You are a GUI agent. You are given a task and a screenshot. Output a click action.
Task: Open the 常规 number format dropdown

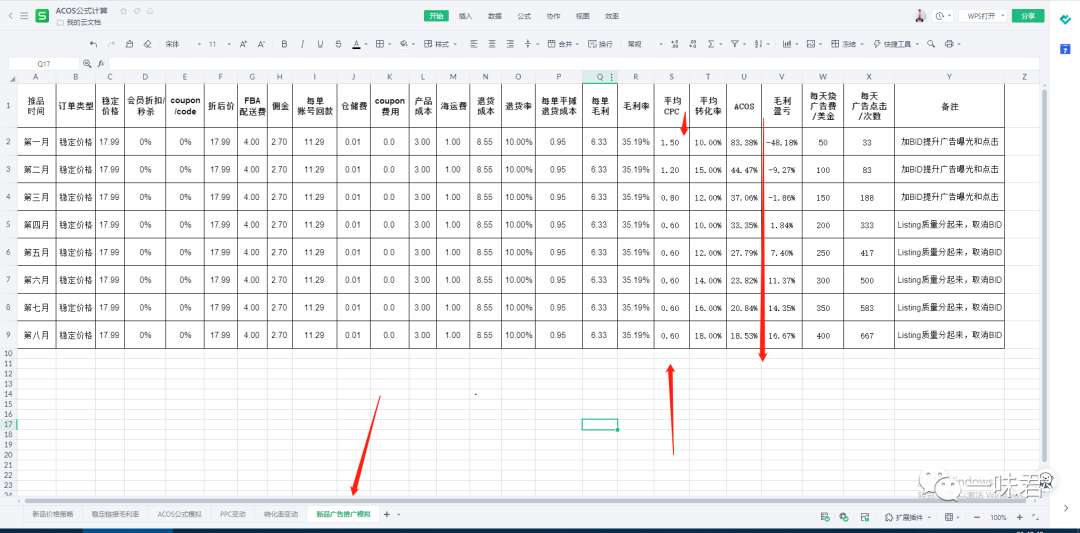point(645,44)
